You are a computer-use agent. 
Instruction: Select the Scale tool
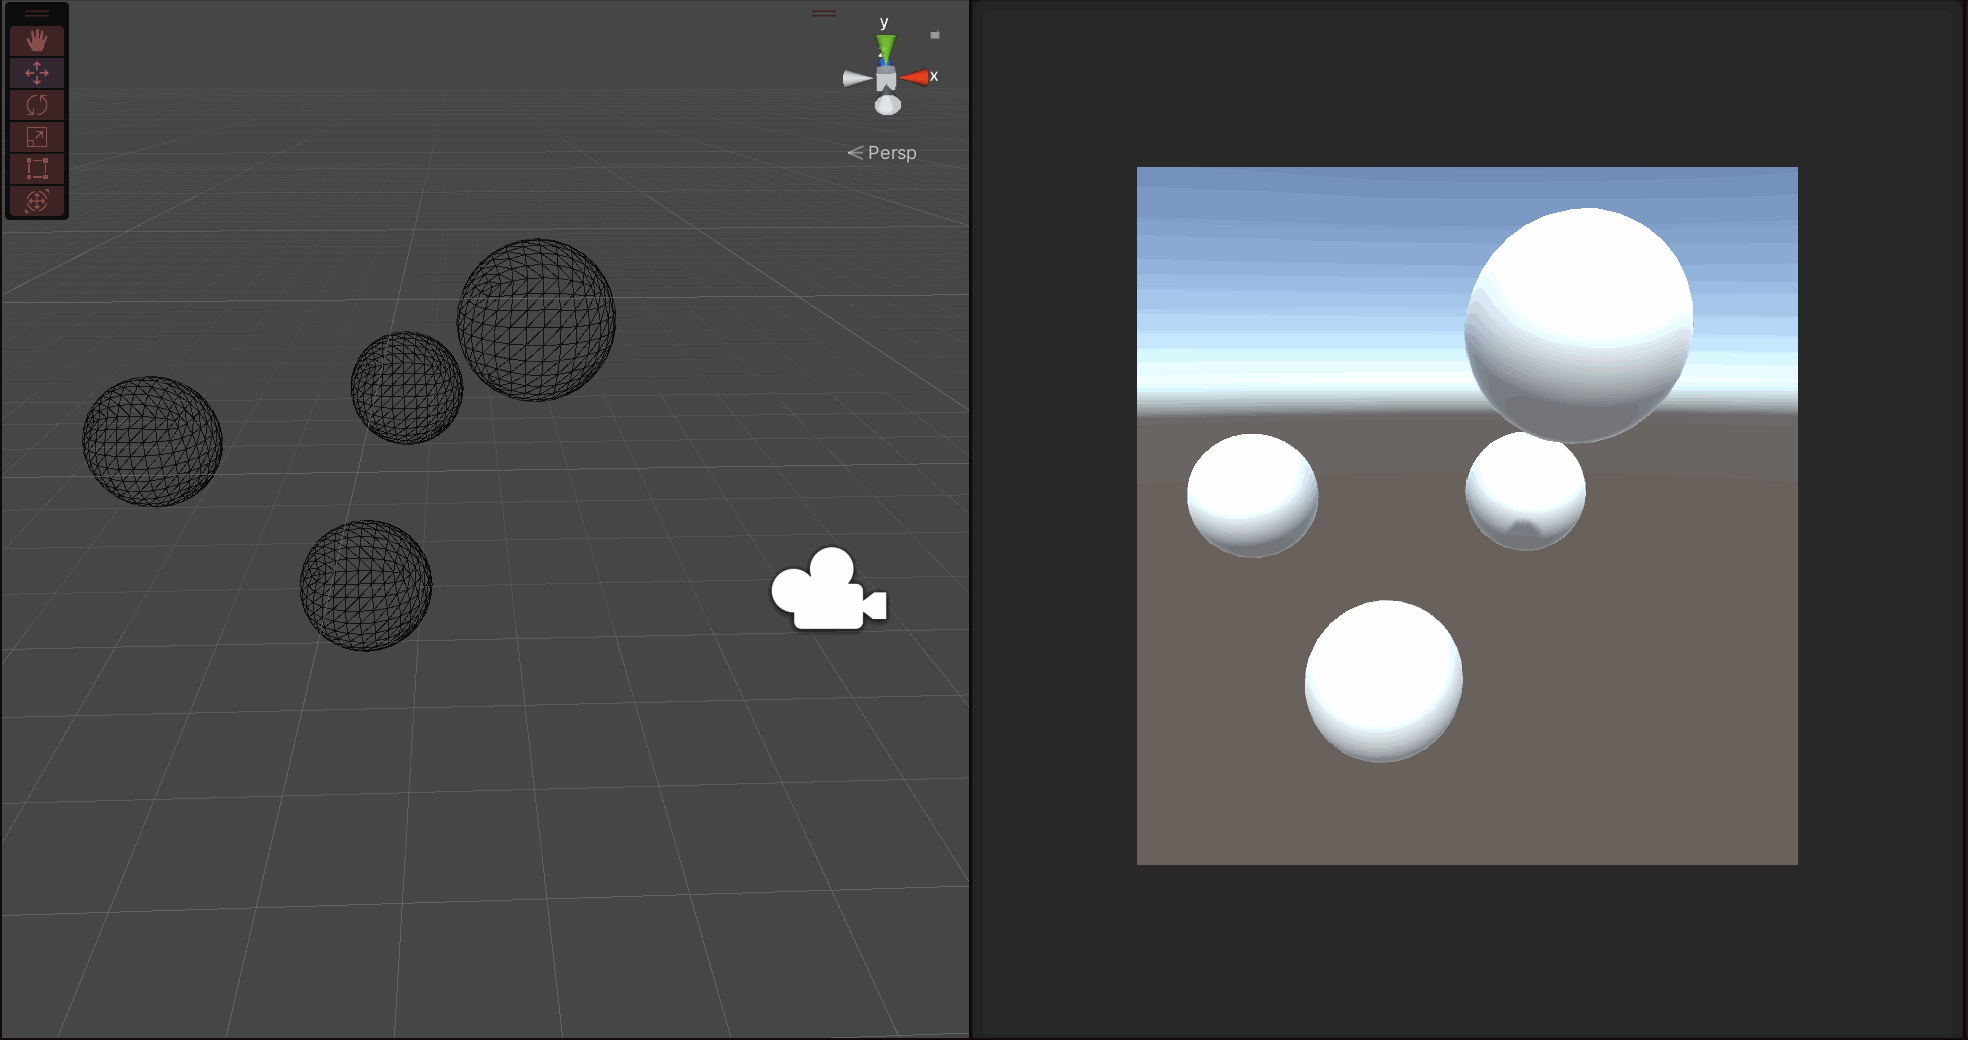click(x=37, y=137)
